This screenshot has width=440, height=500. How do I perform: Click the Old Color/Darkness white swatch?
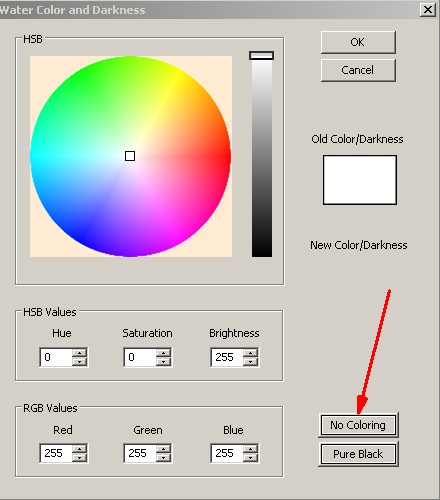360,180
